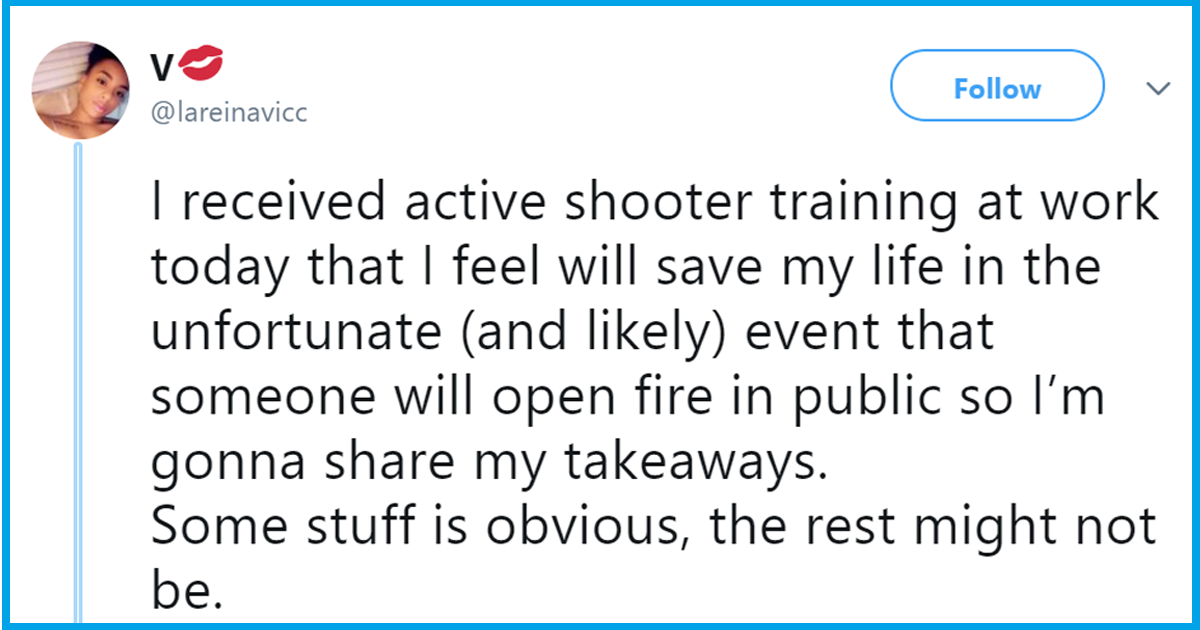
Task: Click the final word 'be.' of tweet
Action: pyautogui.click(x=185, y=592)
